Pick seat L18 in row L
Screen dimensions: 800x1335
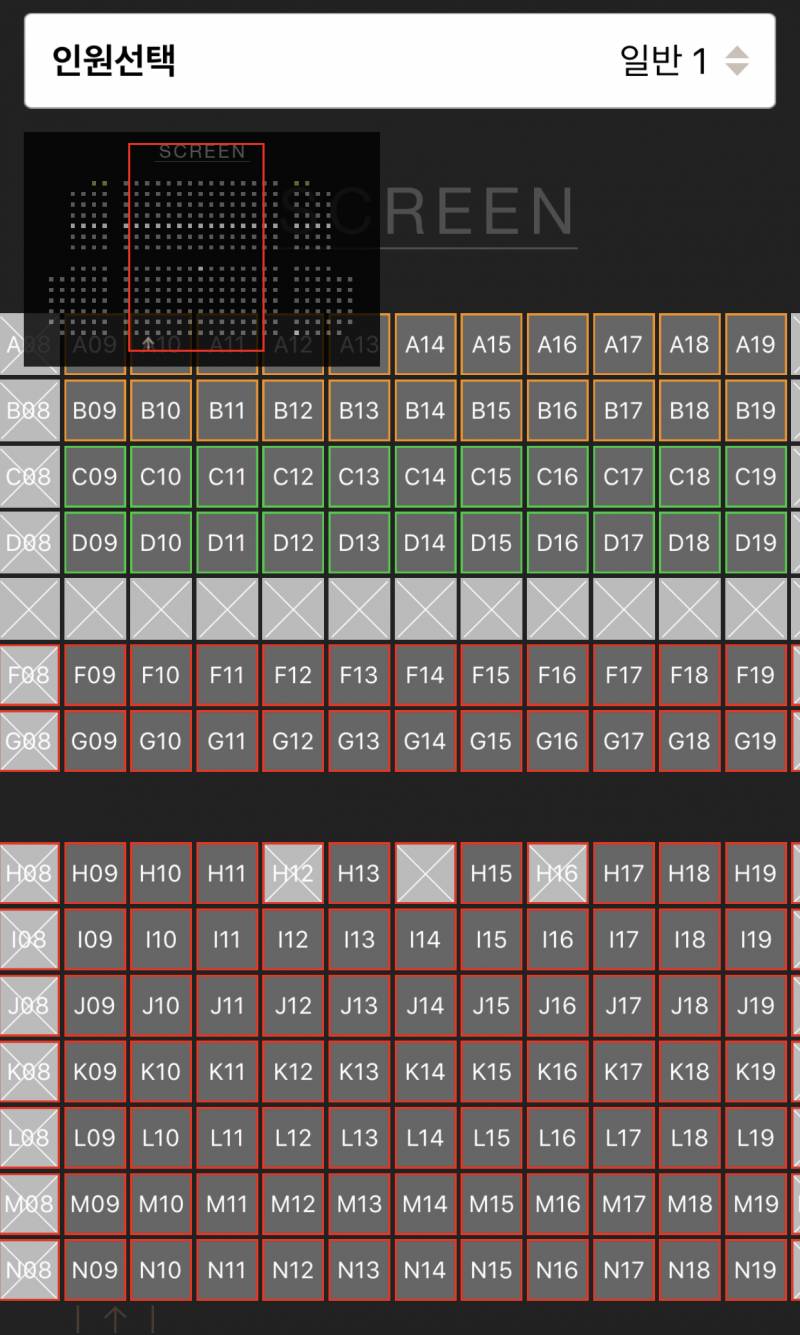pyautogui.click(x=689, y=1137)
